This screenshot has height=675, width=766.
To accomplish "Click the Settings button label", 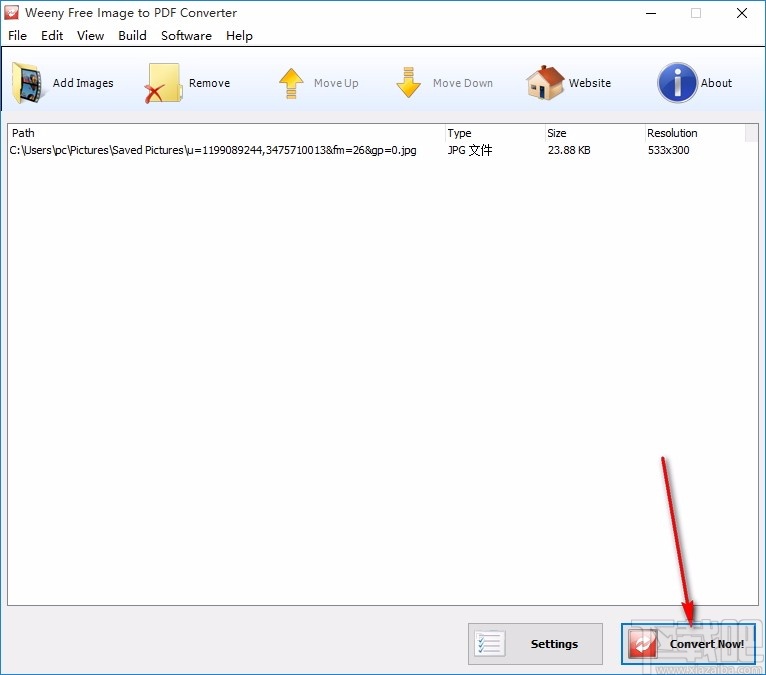I will pyautogui.click(x=554, y=644).
